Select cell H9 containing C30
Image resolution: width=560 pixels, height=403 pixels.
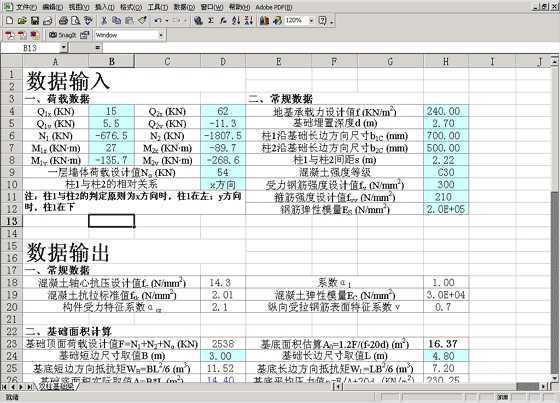(x=446, y=172)
